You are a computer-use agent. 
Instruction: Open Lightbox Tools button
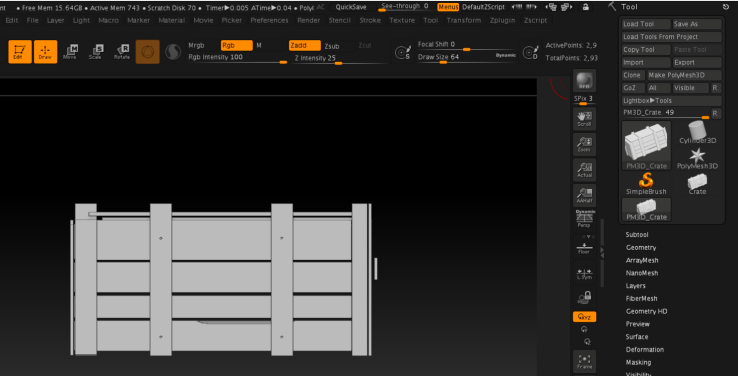tap(672, 101)
